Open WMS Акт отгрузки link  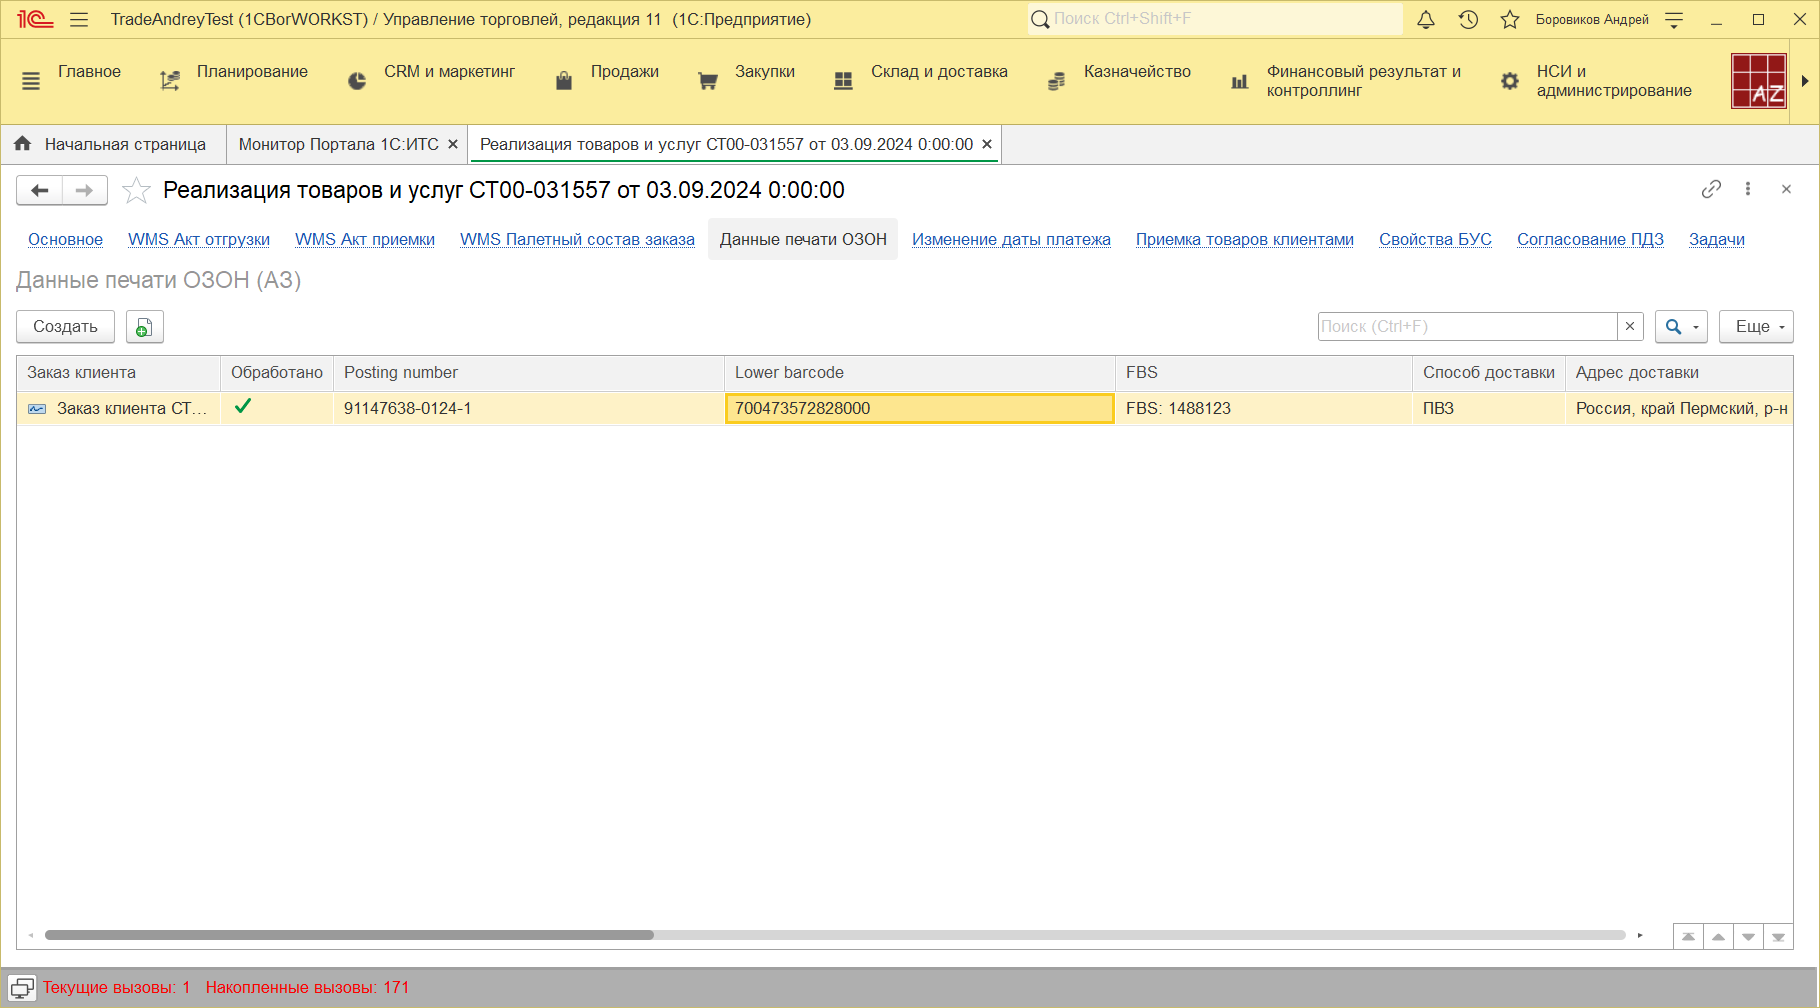coord(199,240)
